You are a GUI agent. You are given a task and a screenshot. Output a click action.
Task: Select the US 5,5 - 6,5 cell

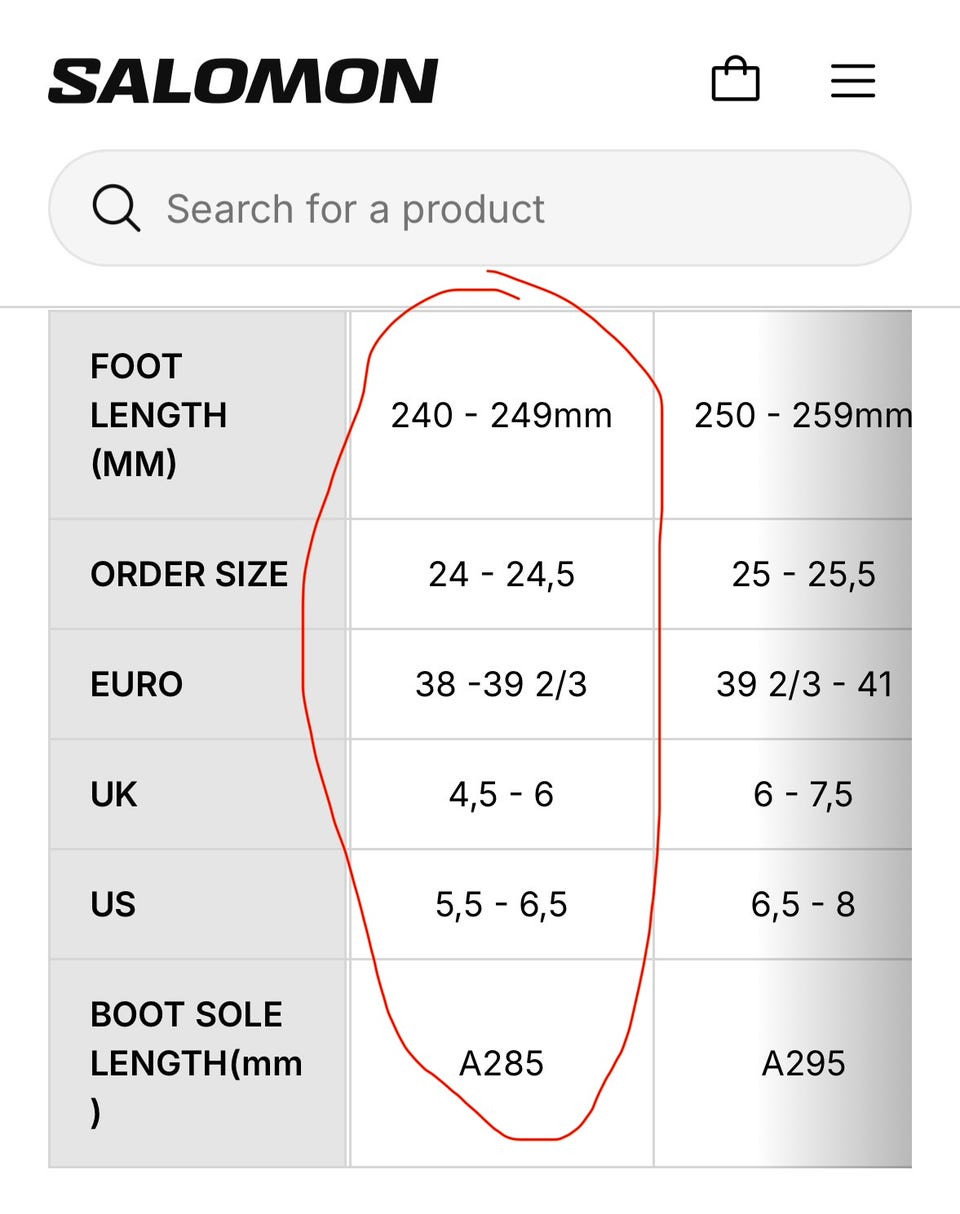click(x=501, y=904)
